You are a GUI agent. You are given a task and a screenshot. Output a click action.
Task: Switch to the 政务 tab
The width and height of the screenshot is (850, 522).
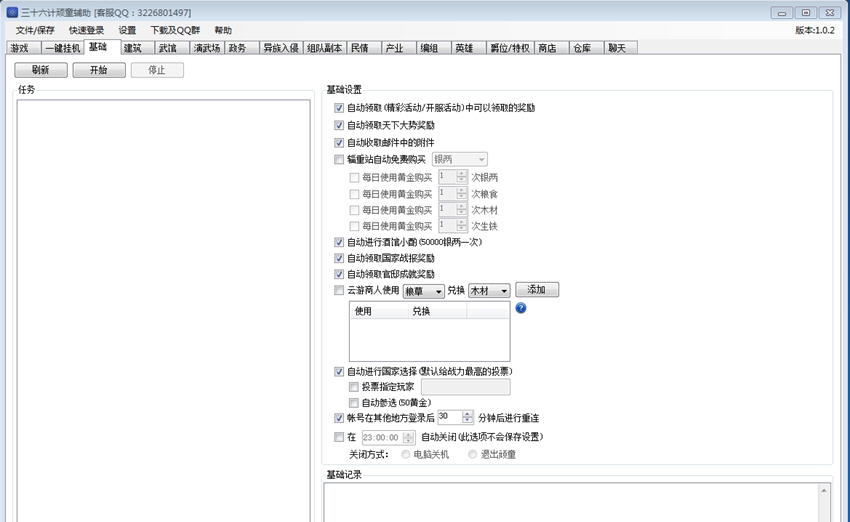coord(242,48)
